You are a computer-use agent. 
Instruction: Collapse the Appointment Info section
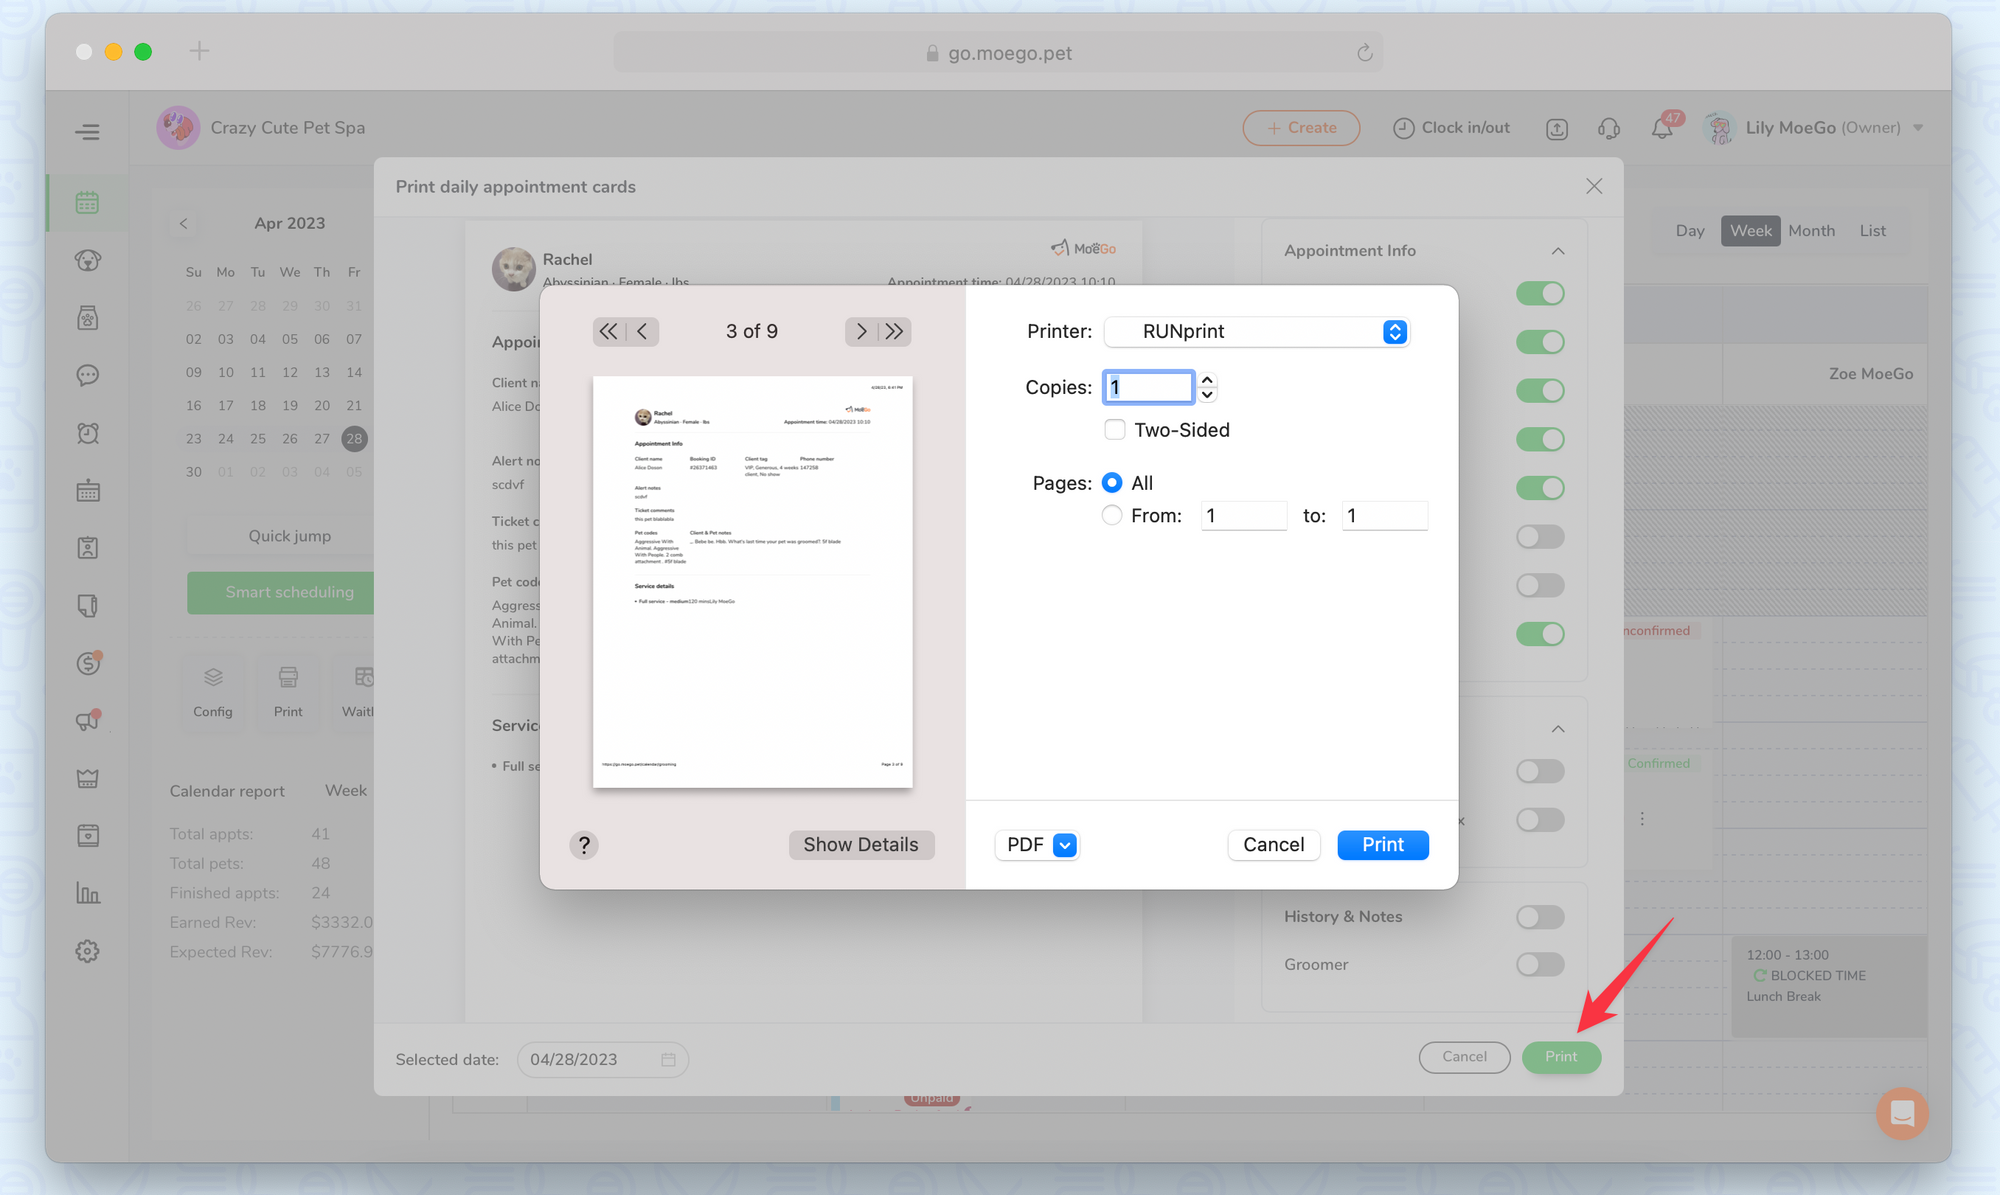pyautogui.click(x=1558, y=251)
